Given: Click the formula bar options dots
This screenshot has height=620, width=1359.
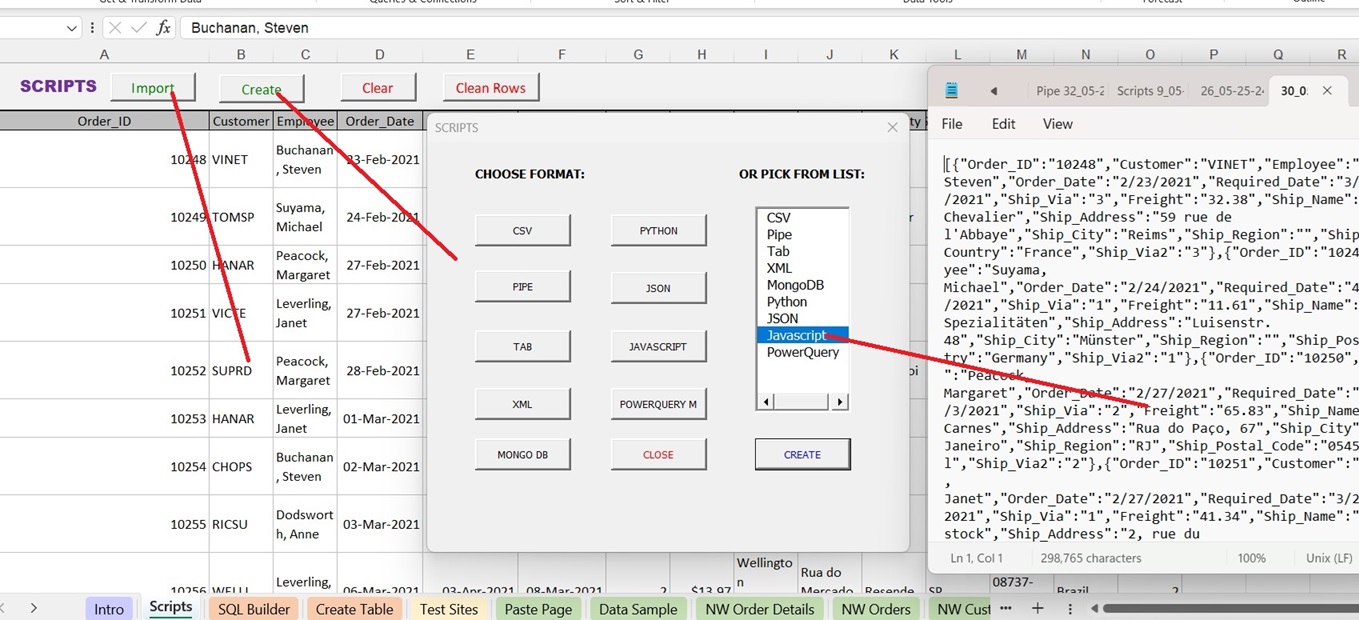Looking at the screenshot, I should [x=92, y=28].
